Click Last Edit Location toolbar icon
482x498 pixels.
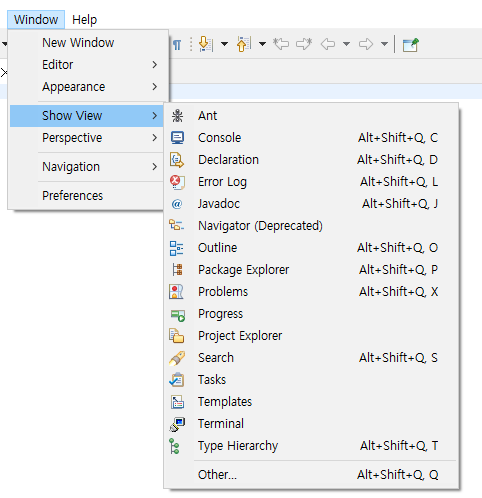(281, 44)
